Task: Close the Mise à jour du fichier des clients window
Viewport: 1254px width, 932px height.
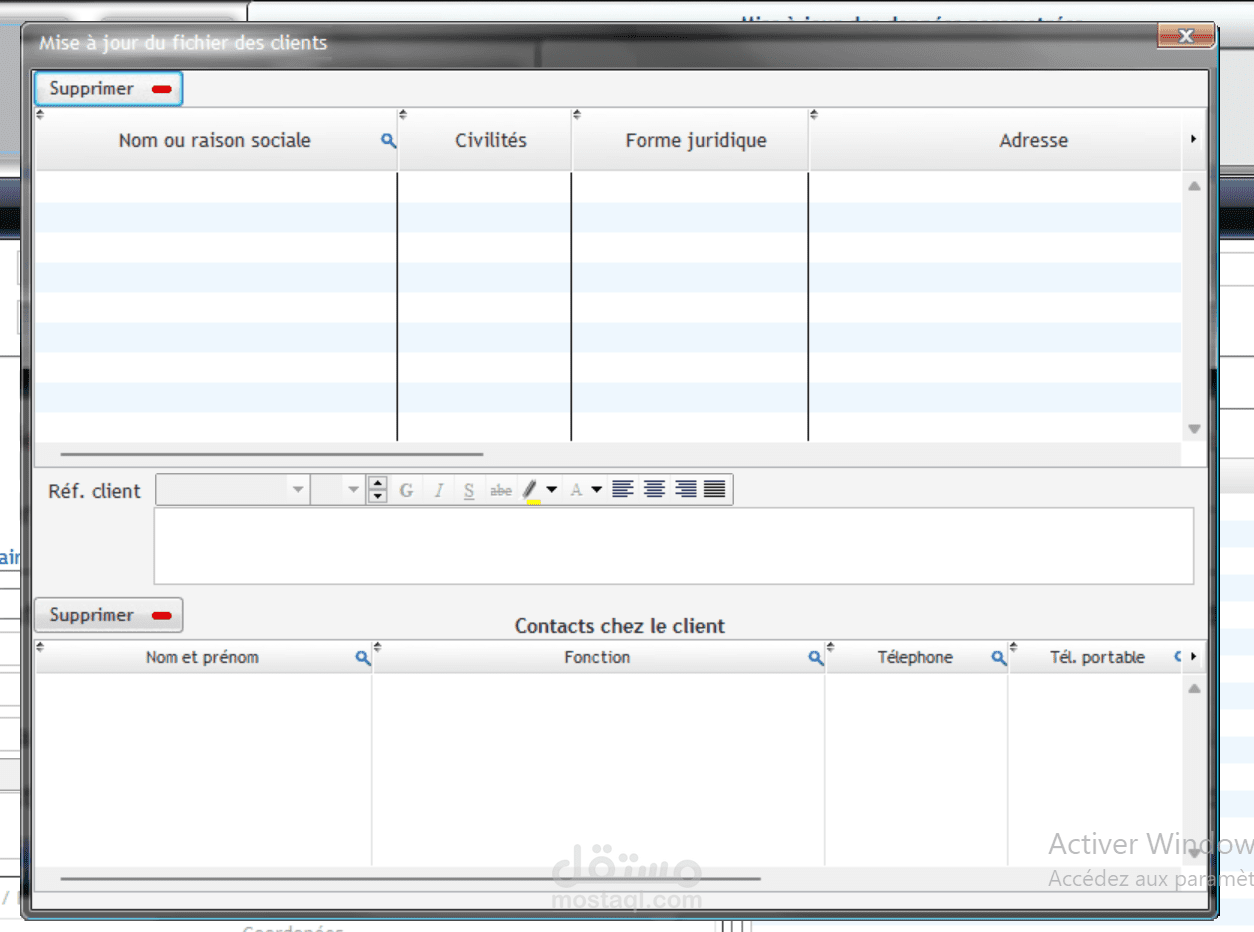Action: (1186, 37)
